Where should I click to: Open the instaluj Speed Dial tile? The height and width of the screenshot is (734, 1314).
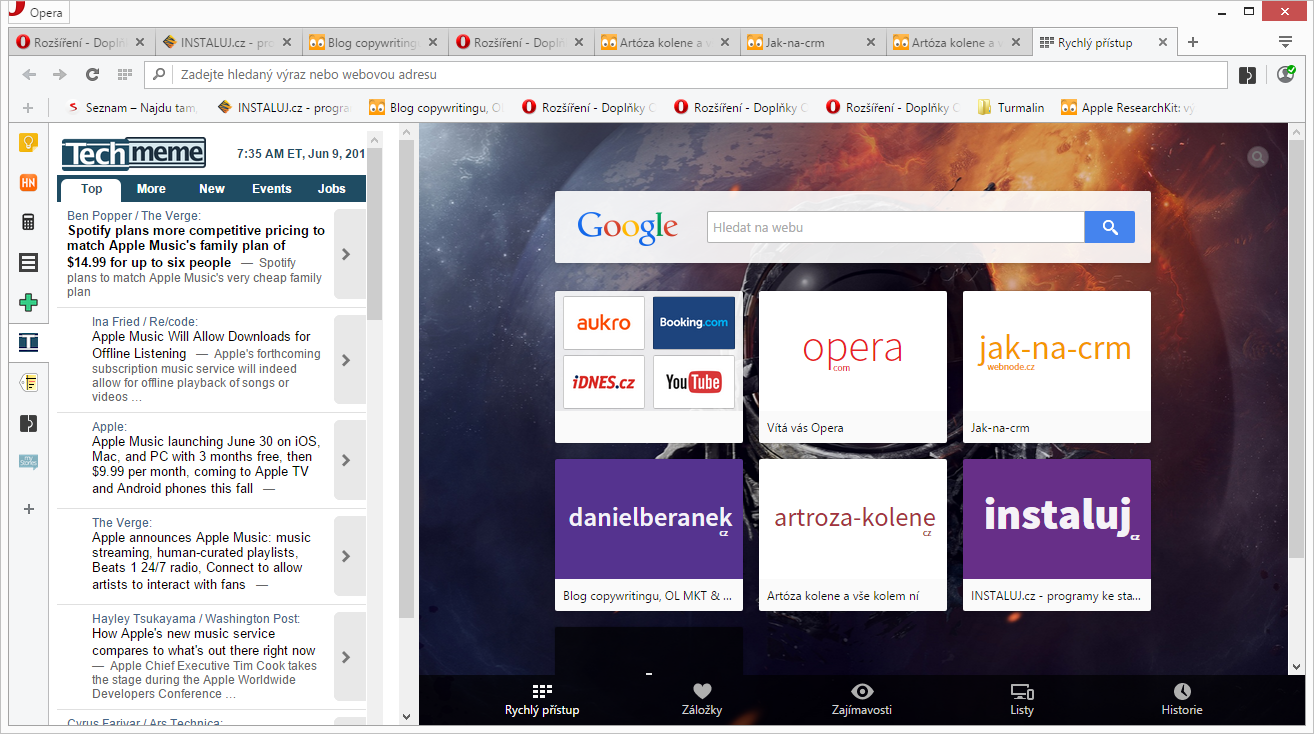(x=1057, y=535)
